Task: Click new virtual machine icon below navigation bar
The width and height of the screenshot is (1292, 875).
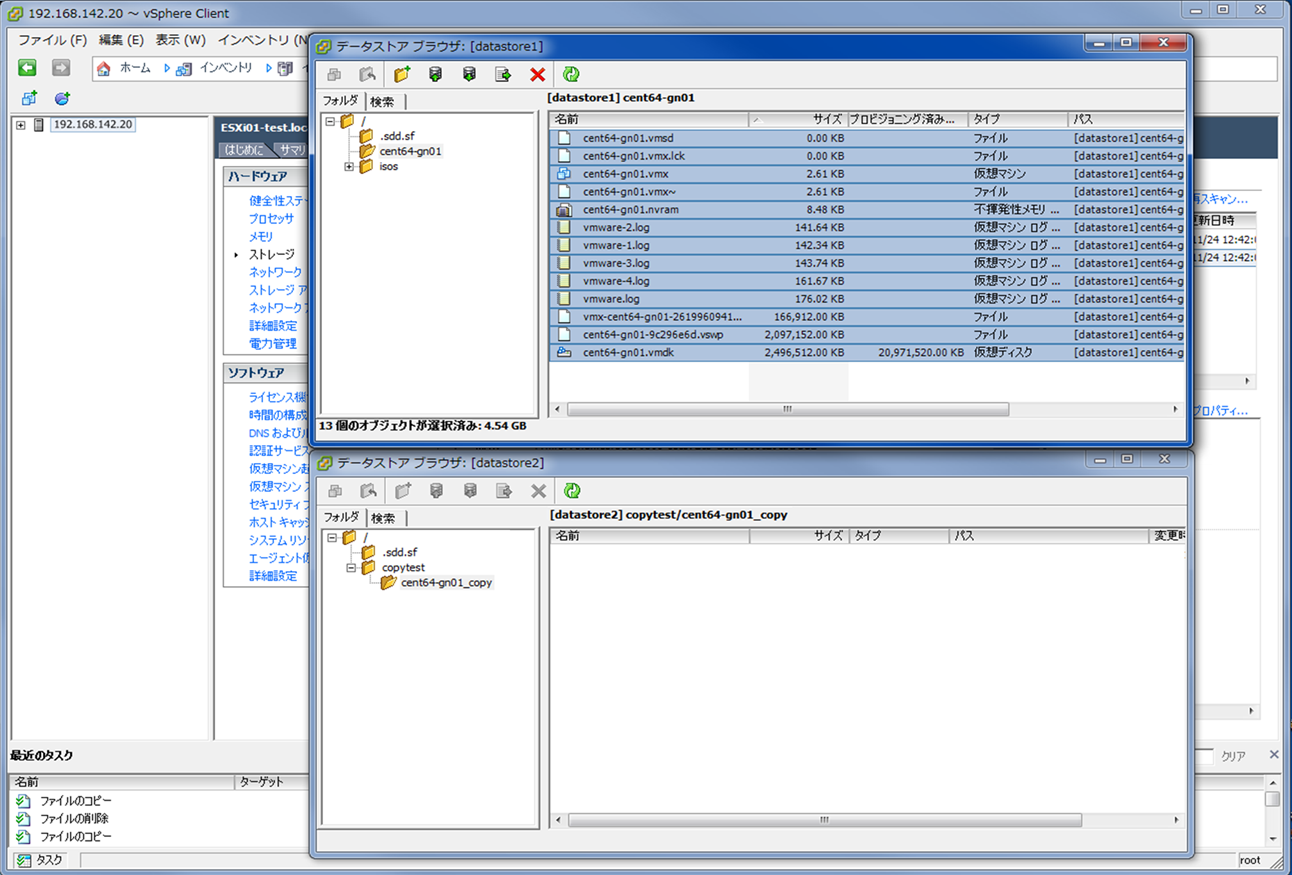Action: [29, 98]
